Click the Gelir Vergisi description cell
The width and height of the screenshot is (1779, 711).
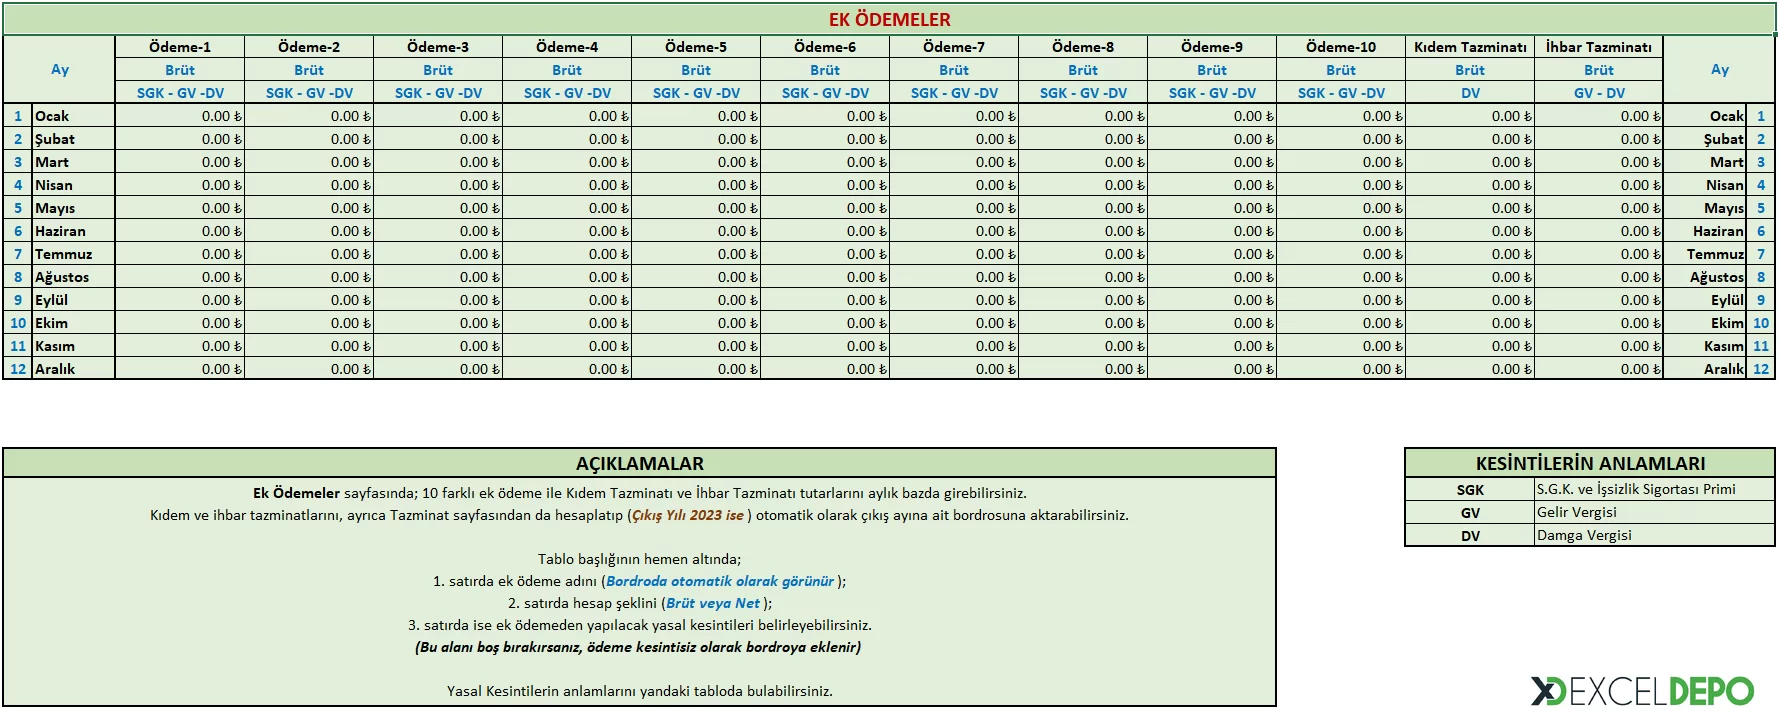tap(1655, 512)
